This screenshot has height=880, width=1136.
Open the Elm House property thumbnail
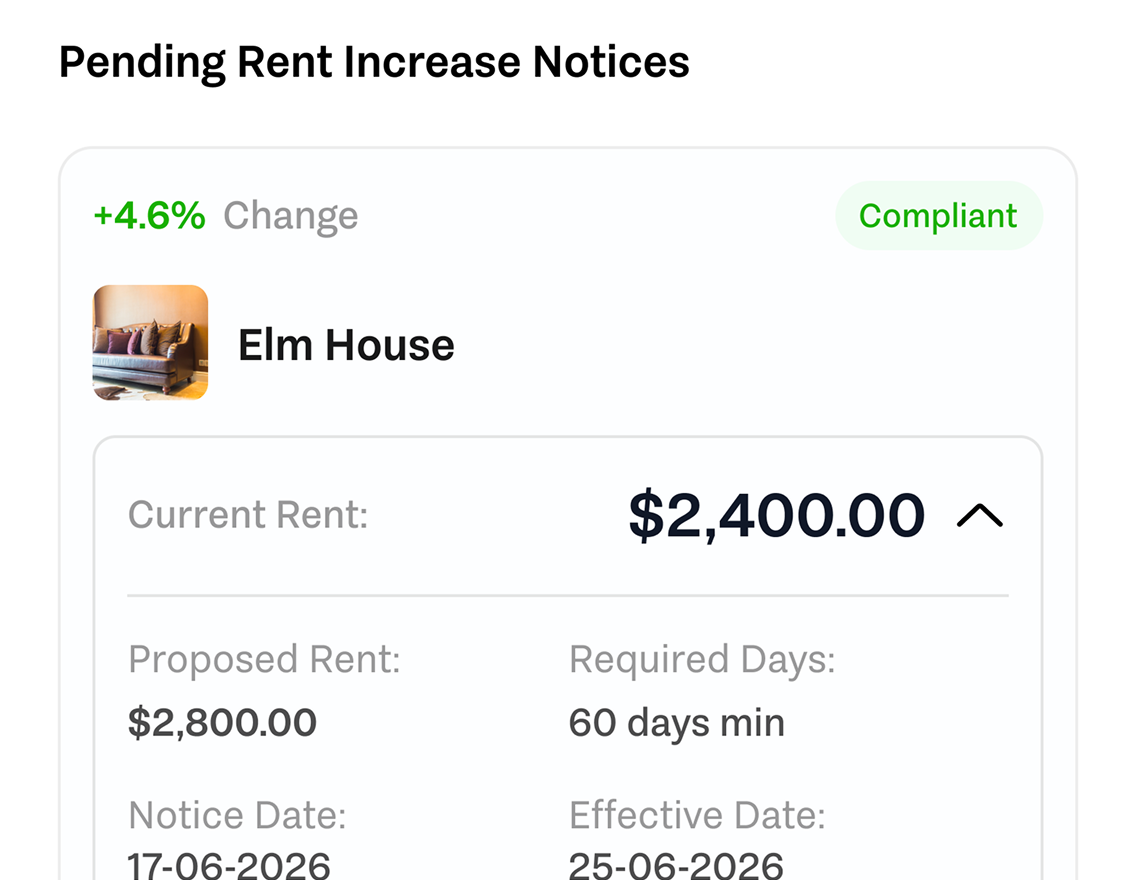151,343
